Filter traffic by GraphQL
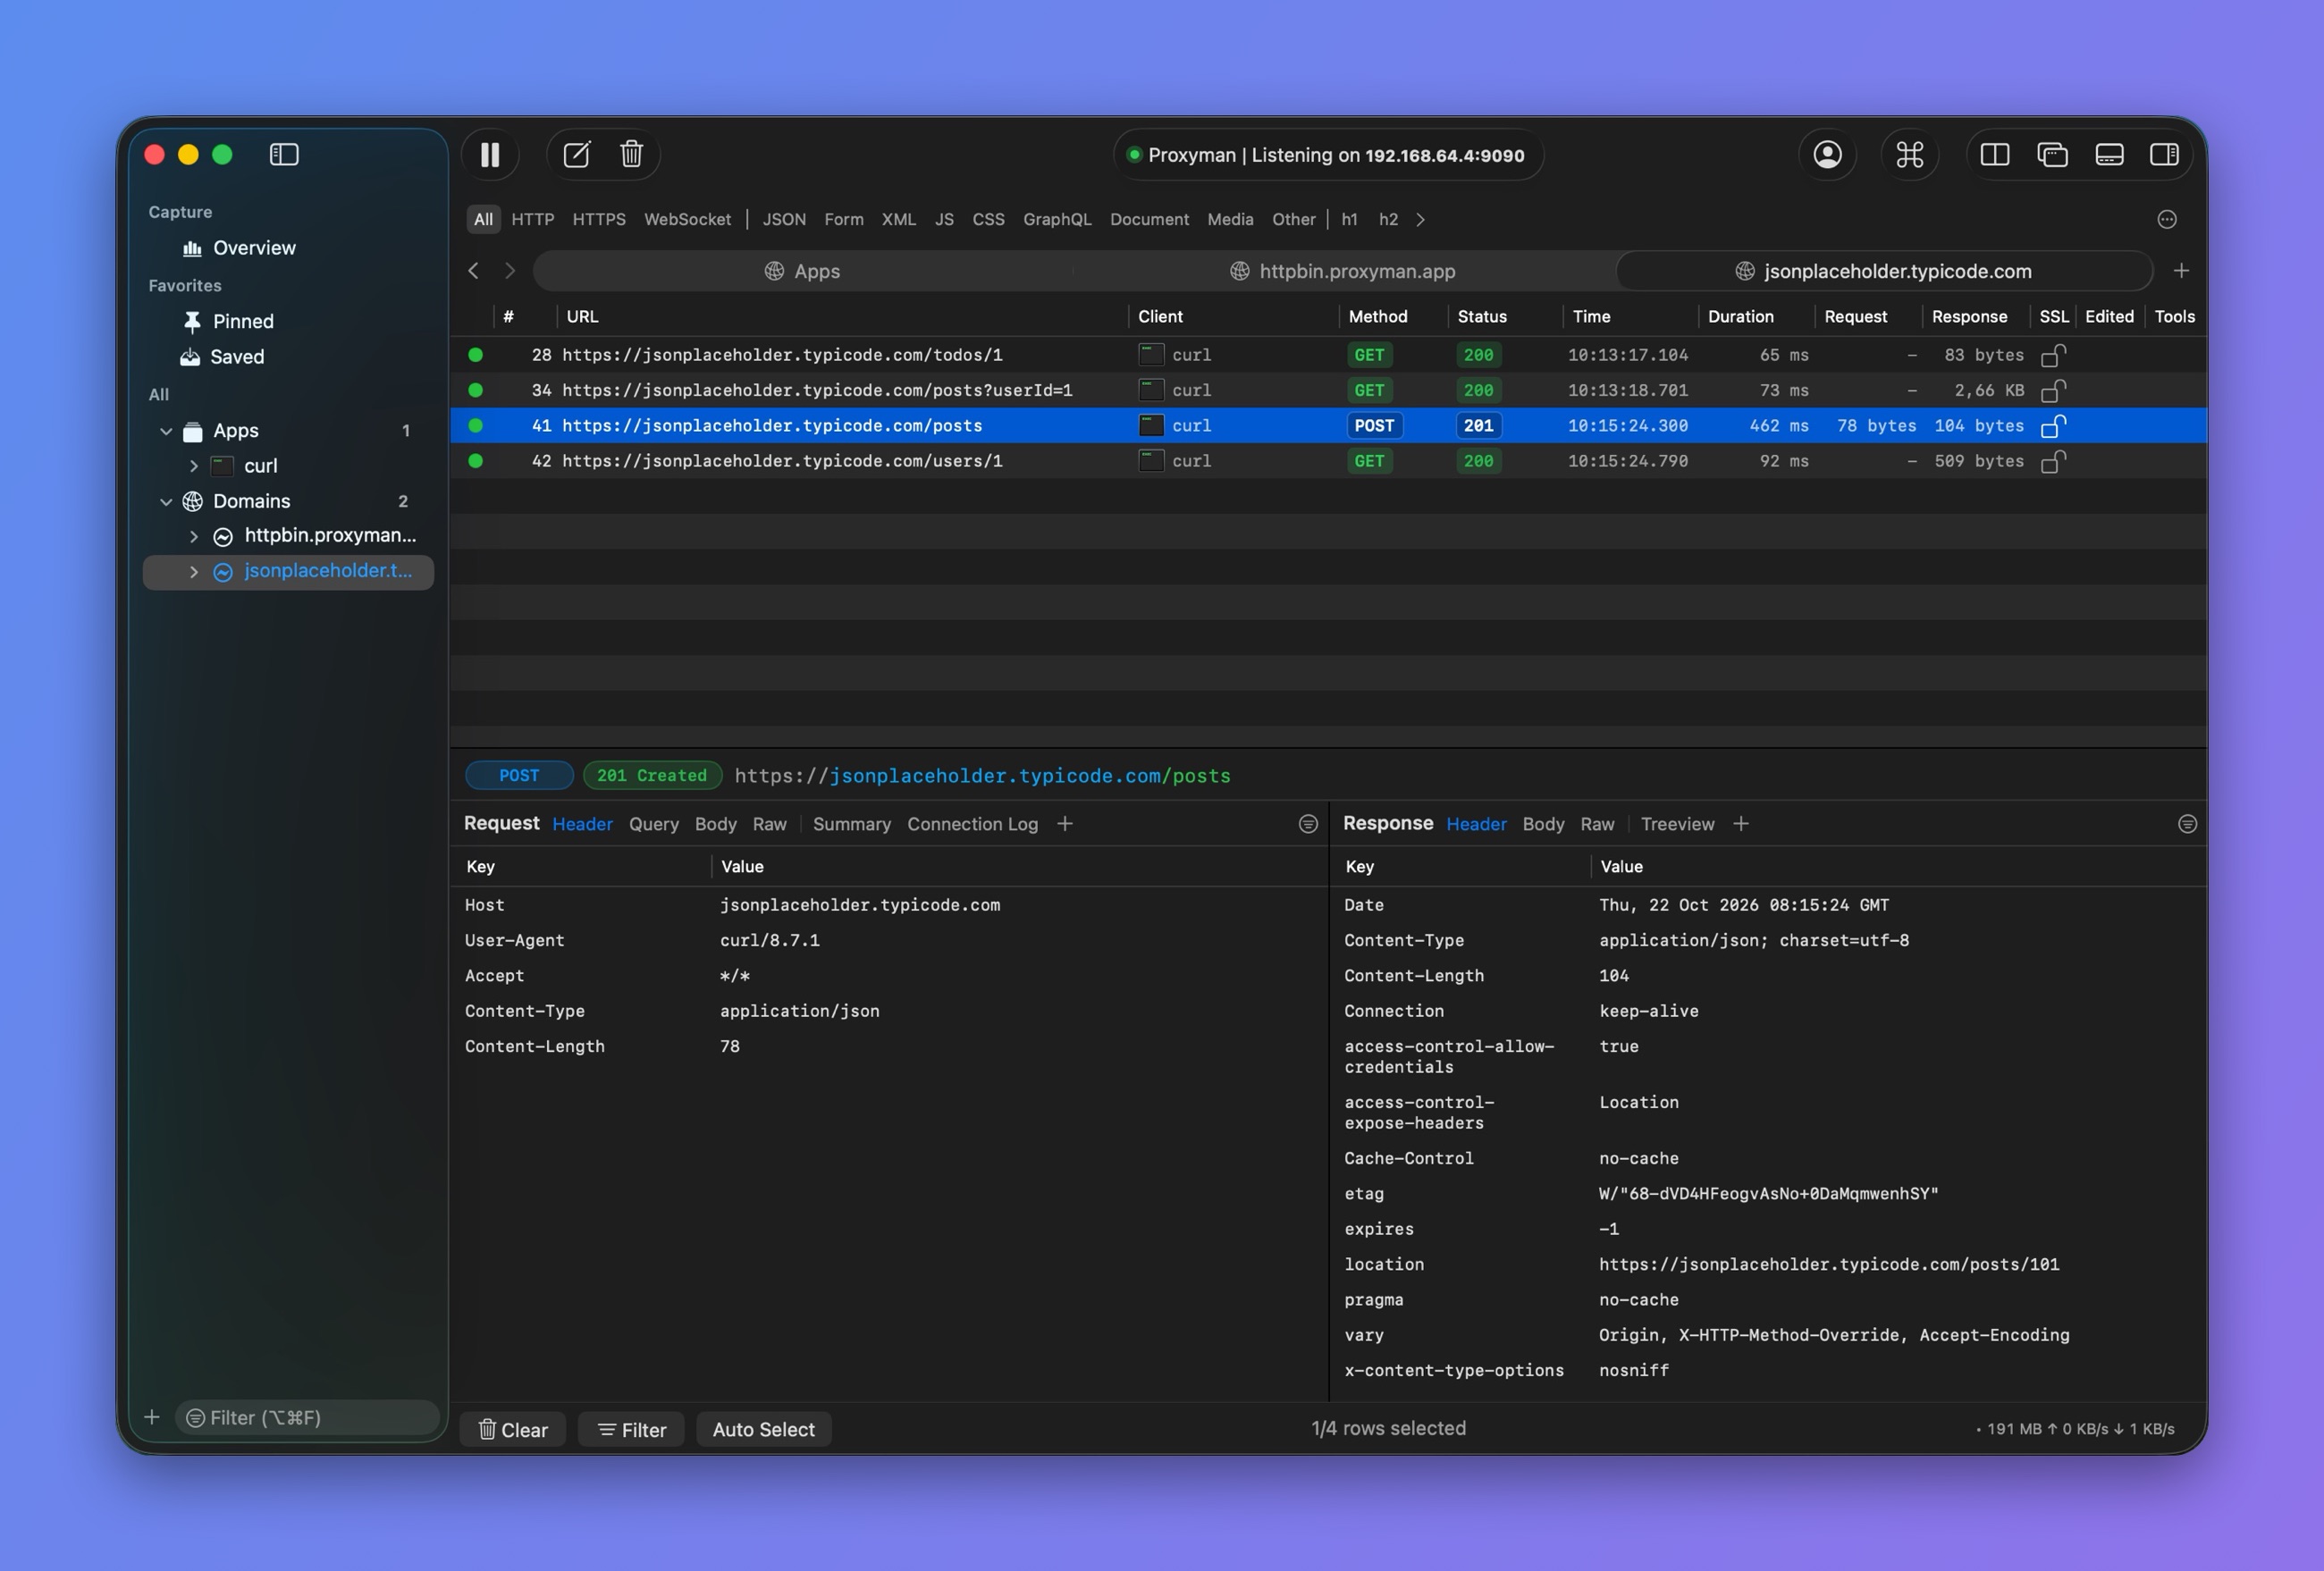Image resolution: width=2324 pixels, height=1571 pixels. tap(1057, 220)
